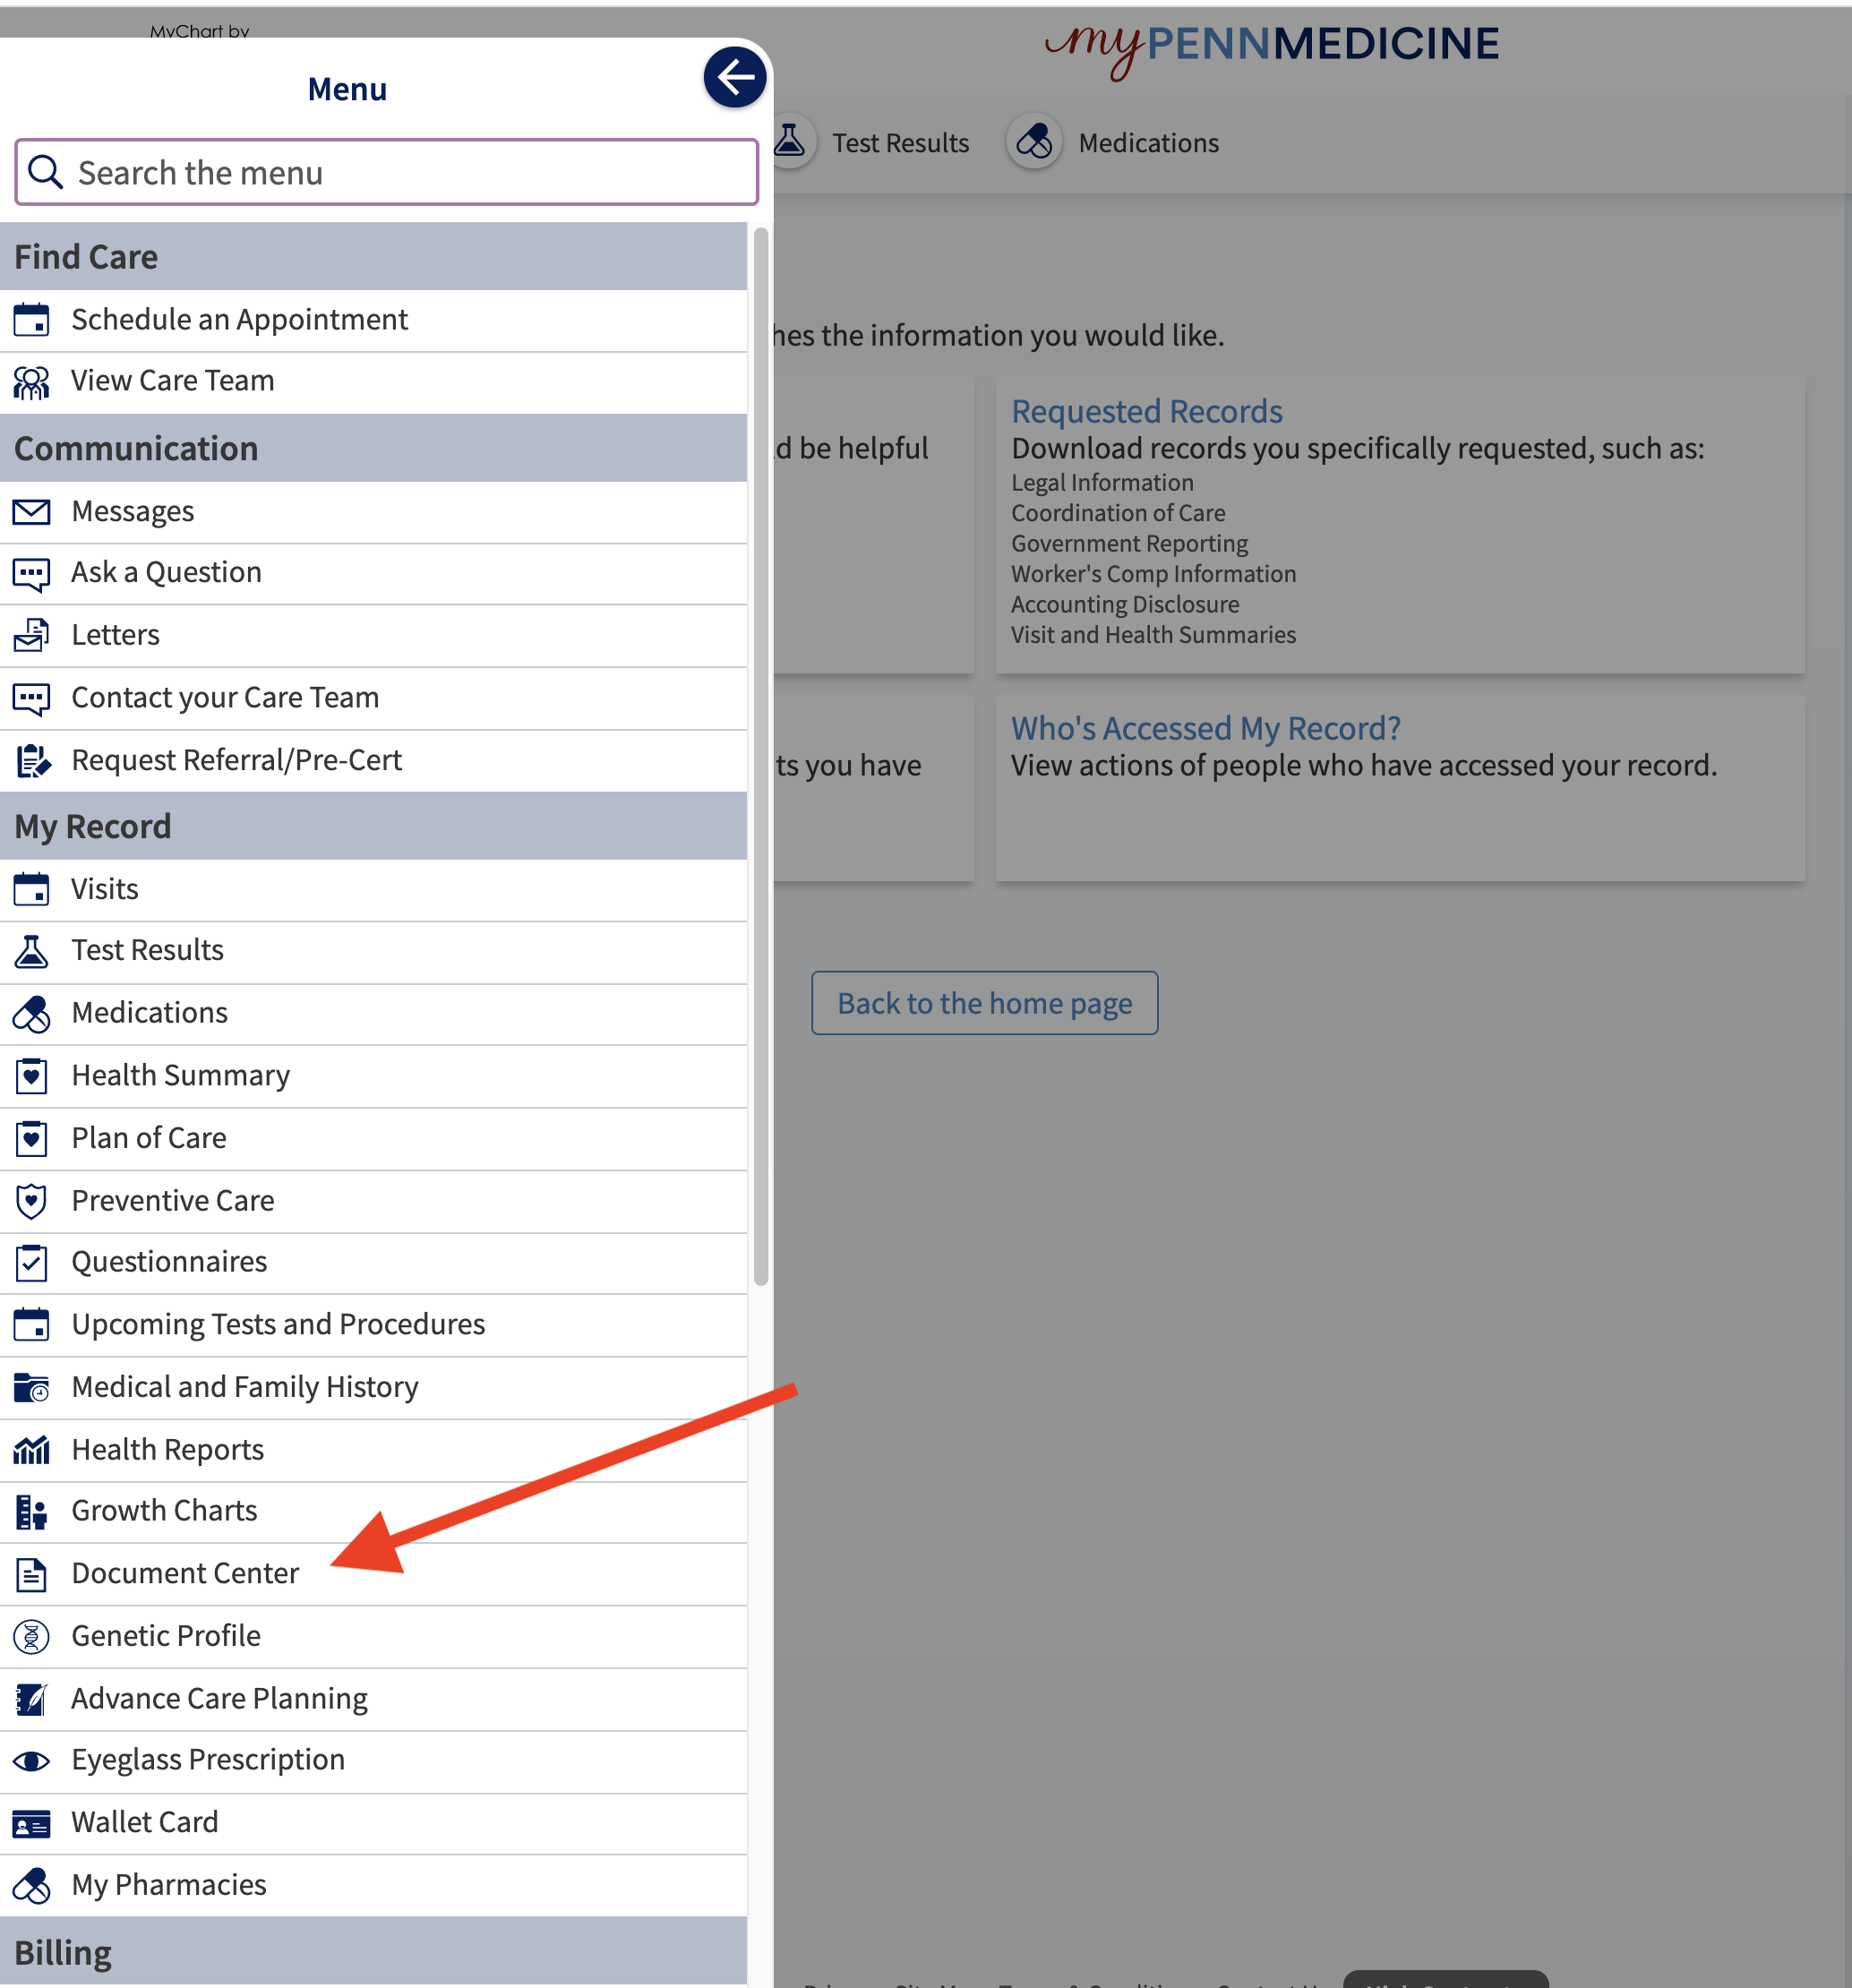
Task: Click the Genetic Profile DNA icon
Action: (x=31, y=1637)
